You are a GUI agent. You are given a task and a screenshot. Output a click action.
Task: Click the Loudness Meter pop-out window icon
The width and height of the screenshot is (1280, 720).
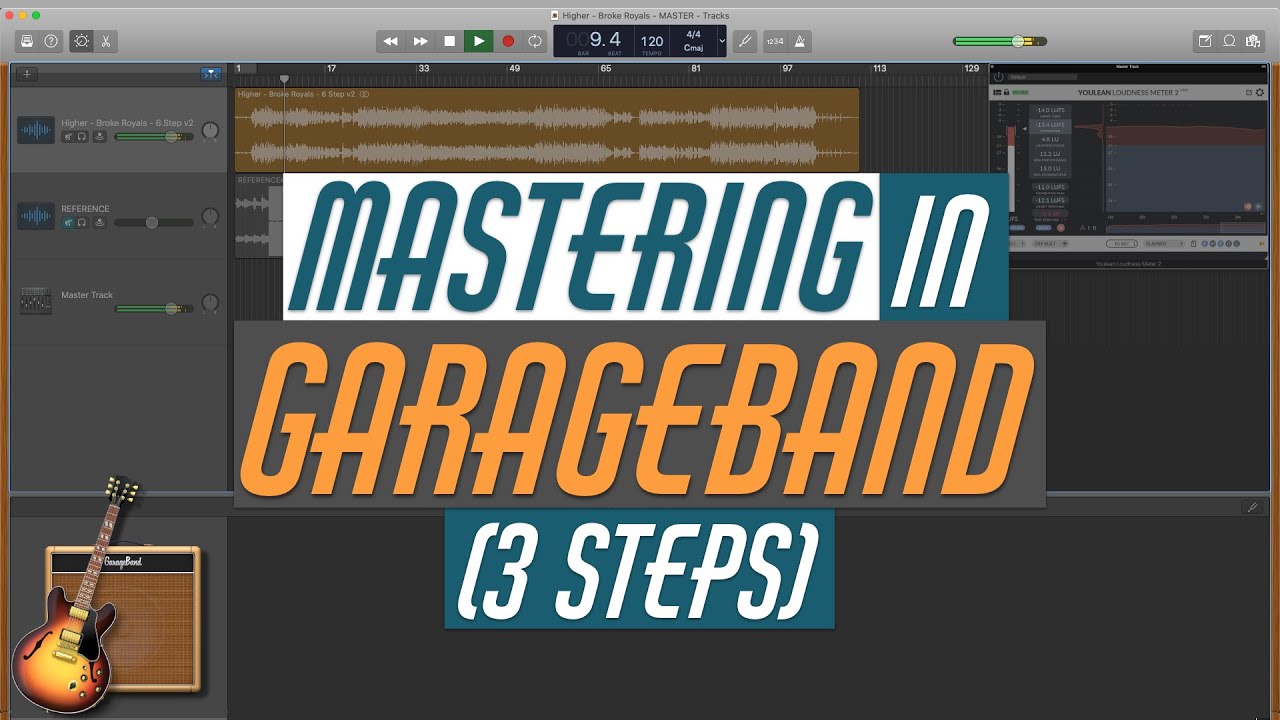coord(1248,92)
